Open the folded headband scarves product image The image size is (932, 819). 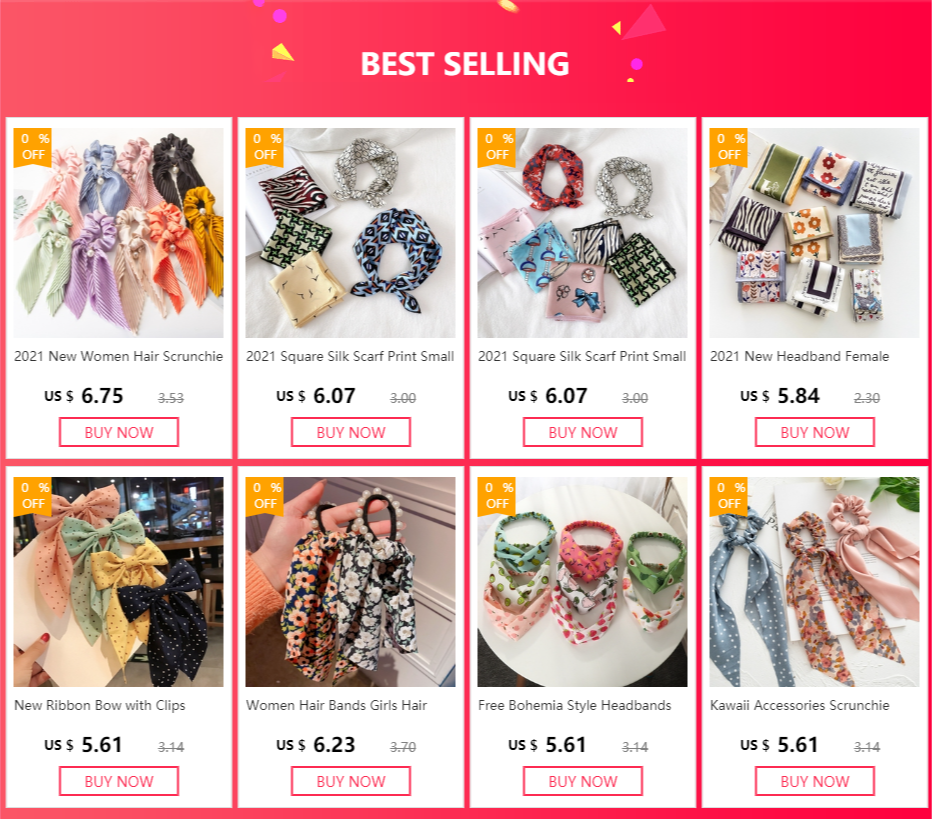tap(815, 233)
